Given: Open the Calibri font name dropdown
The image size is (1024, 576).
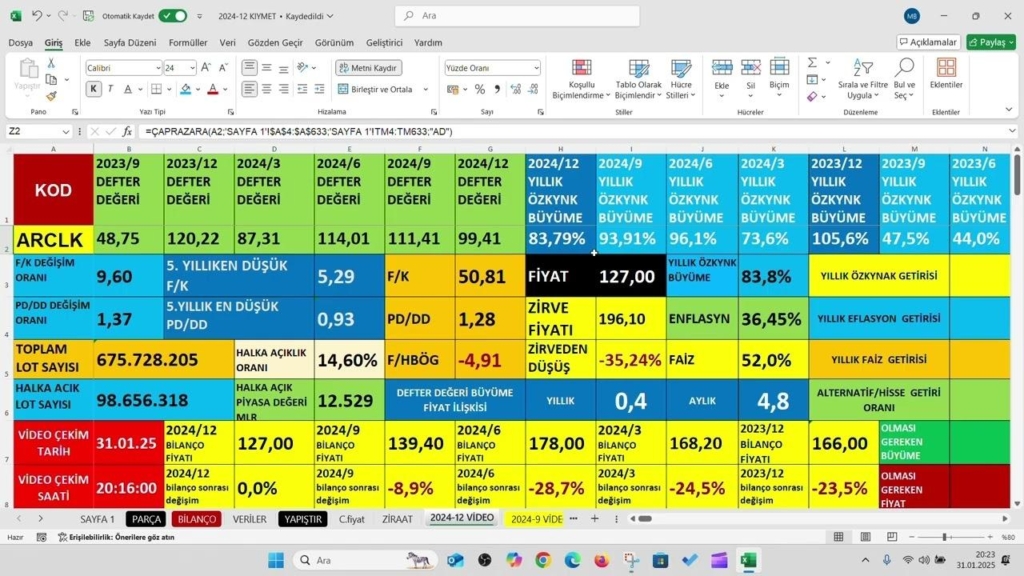Looking at the screenshot, I should tap(157, 68).
